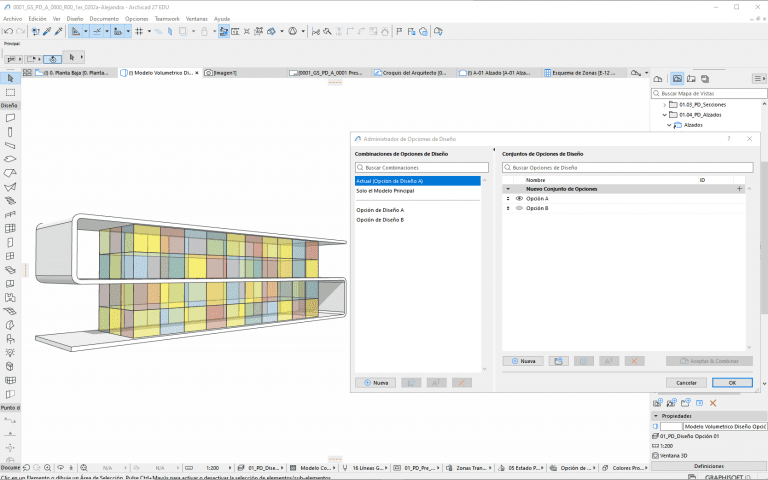
Task: Select the Arrow selection tool
Action: [x=10, y=78]
